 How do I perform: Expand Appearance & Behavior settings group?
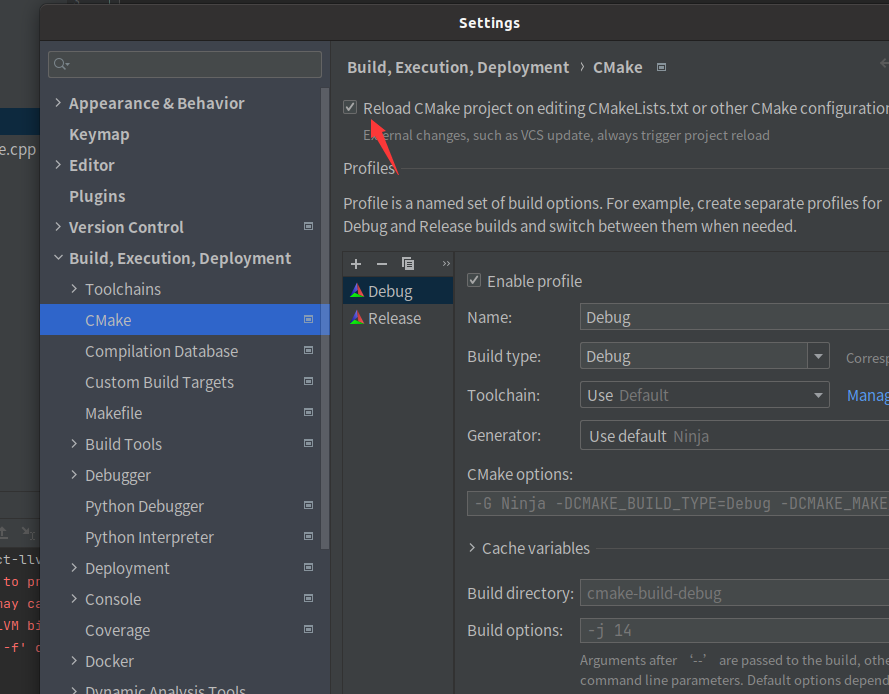58,103
